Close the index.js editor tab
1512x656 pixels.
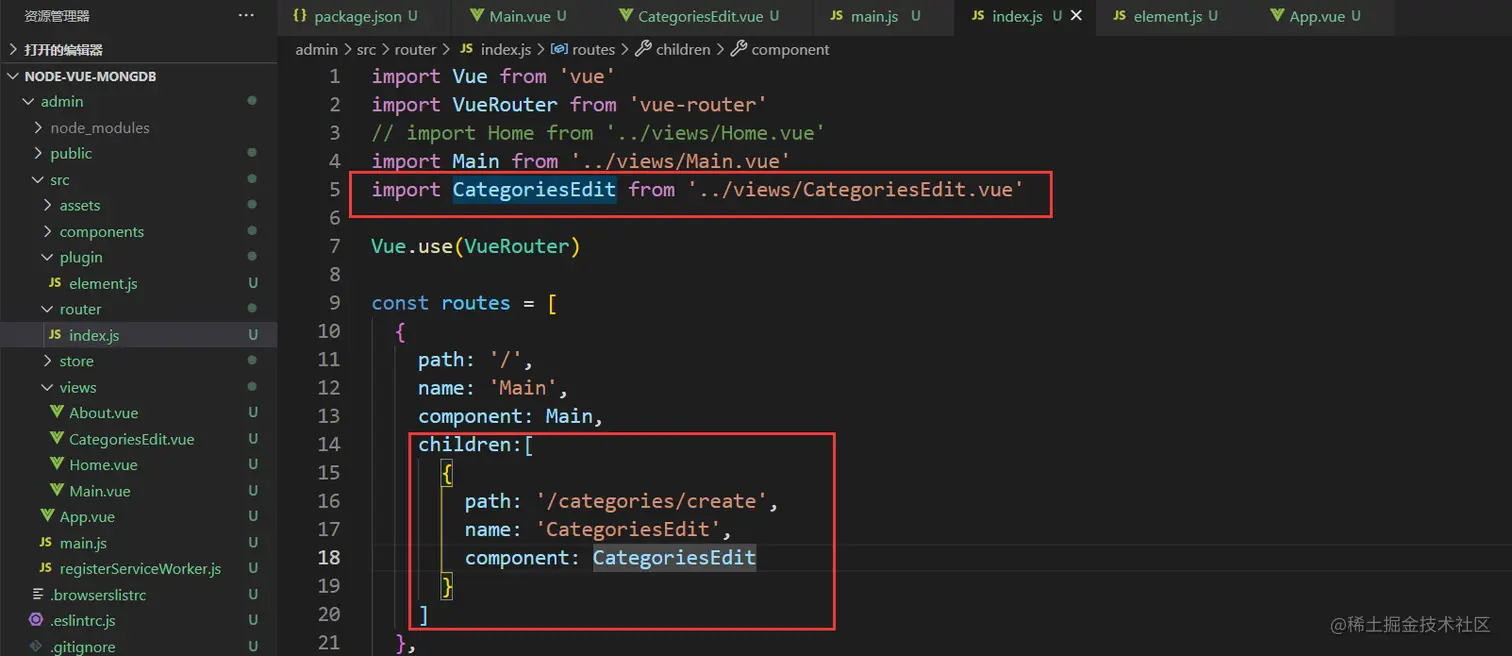pyautogui.click(x=1076, y=16)
